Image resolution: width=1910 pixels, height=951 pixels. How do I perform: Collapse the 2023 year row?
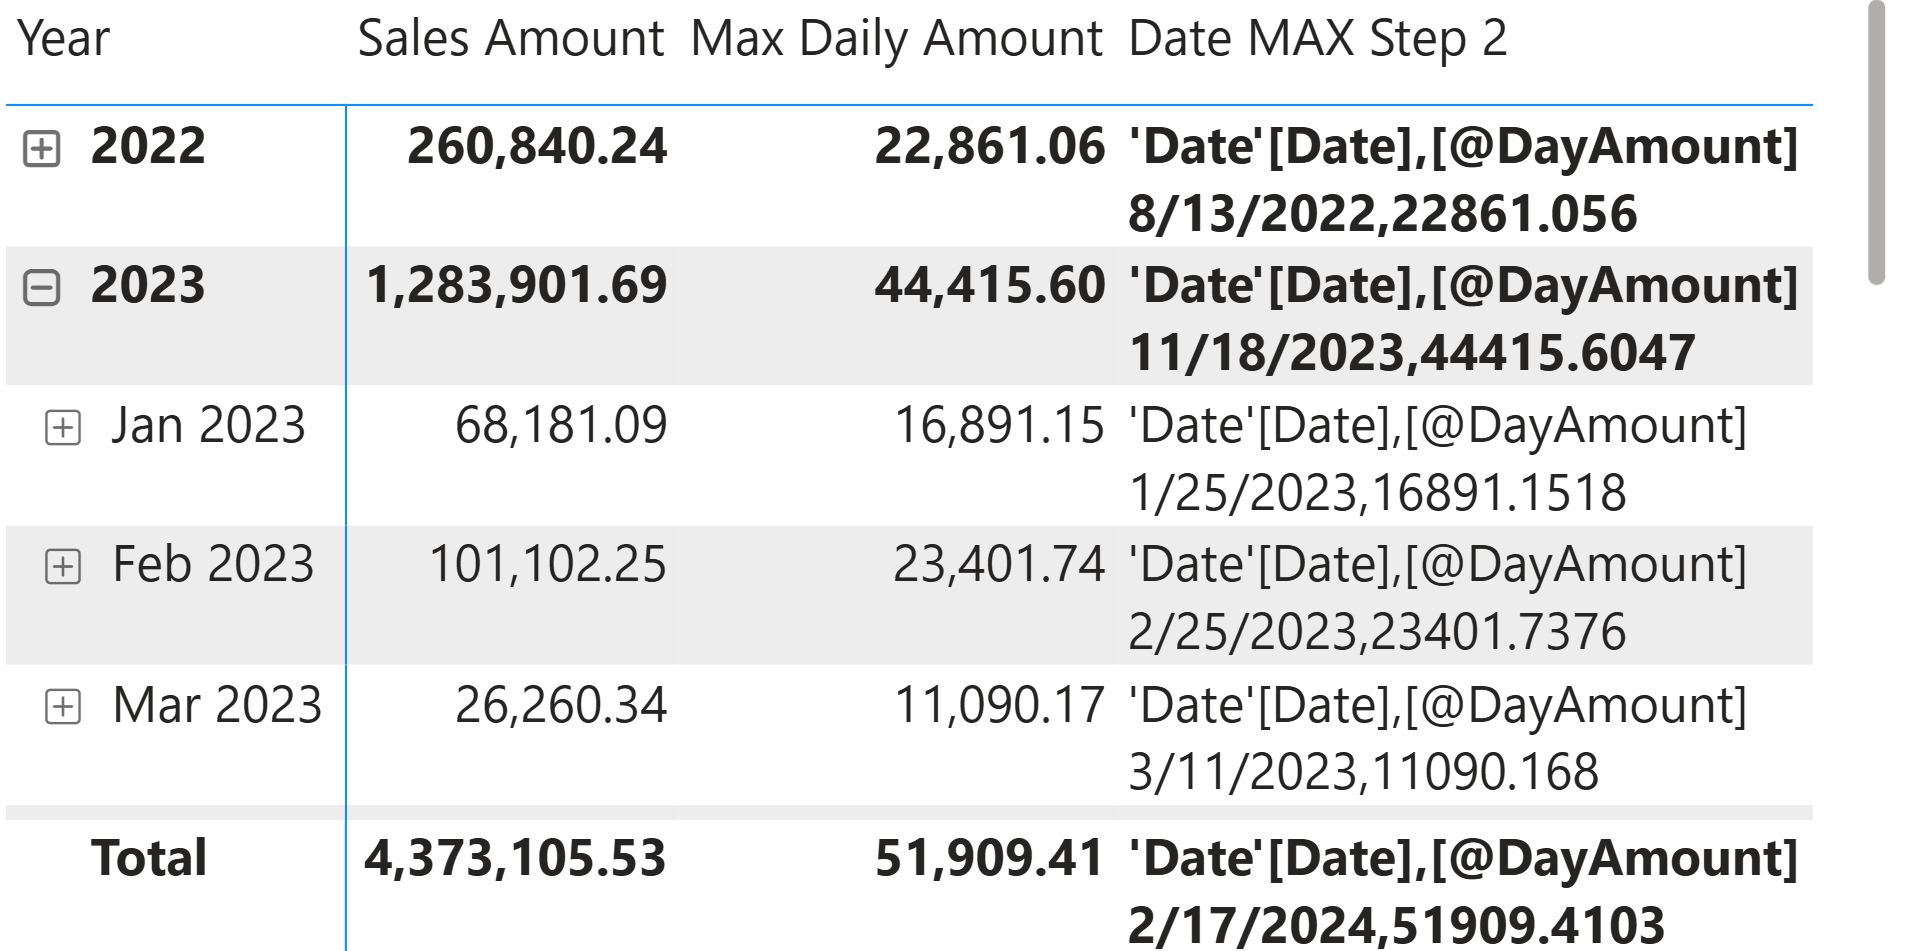point(42,288)
